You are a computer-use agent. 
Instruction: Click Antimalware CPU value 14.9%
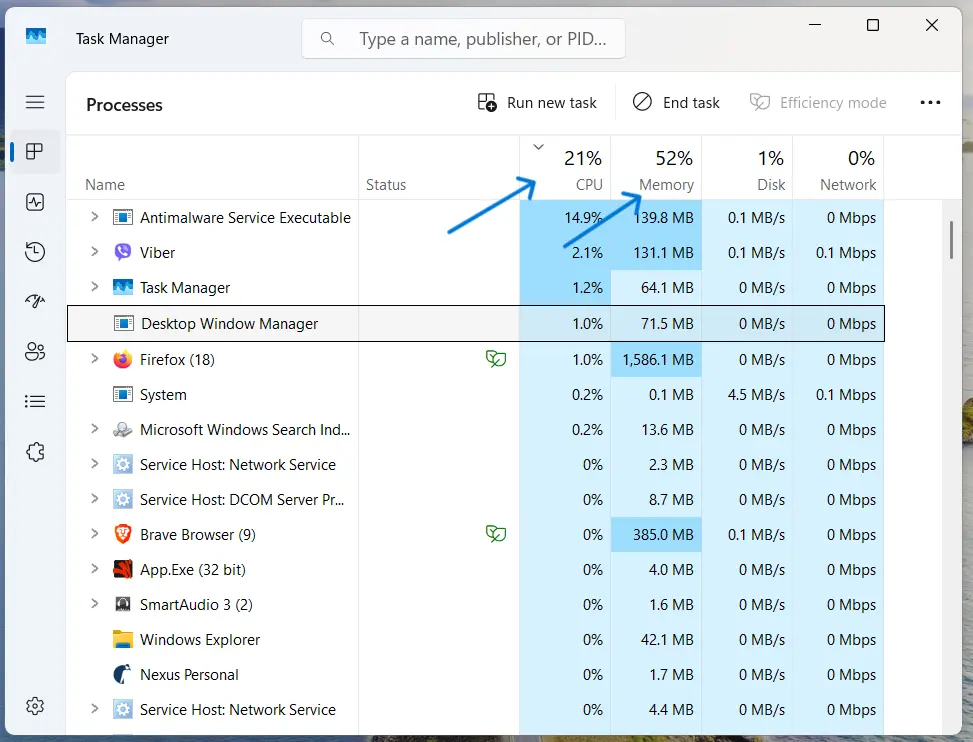click(583, 218)
